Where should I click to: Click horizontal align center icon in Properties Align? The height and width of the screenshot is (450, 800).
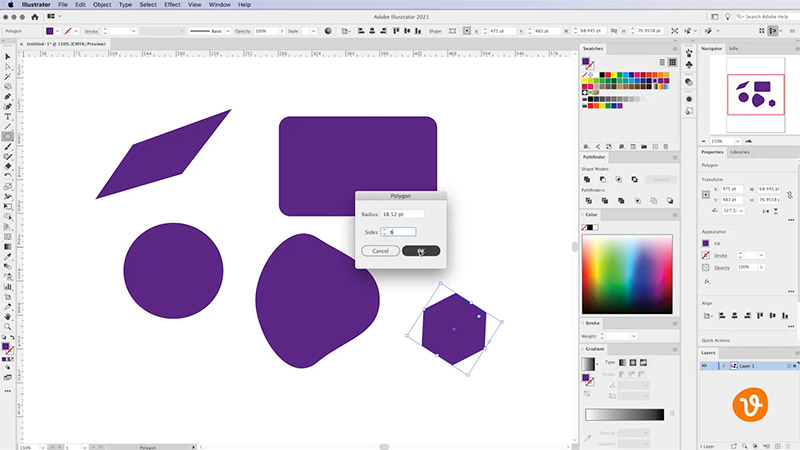point(735,316)
